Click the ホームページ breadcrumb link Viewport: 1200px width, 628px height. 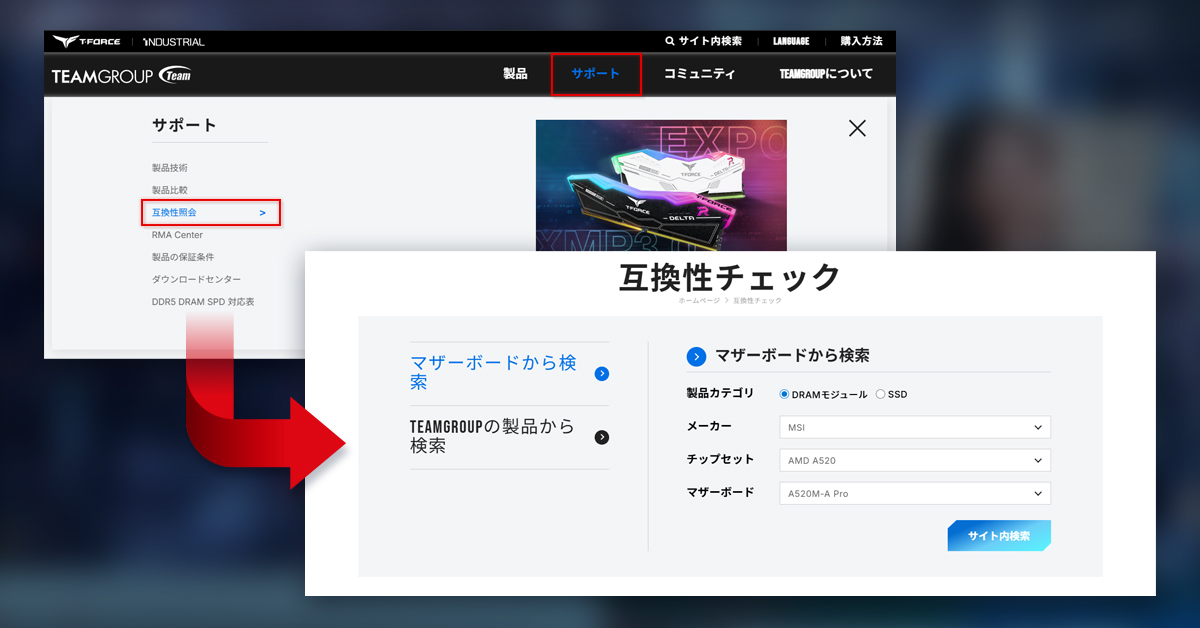point(699,300)
